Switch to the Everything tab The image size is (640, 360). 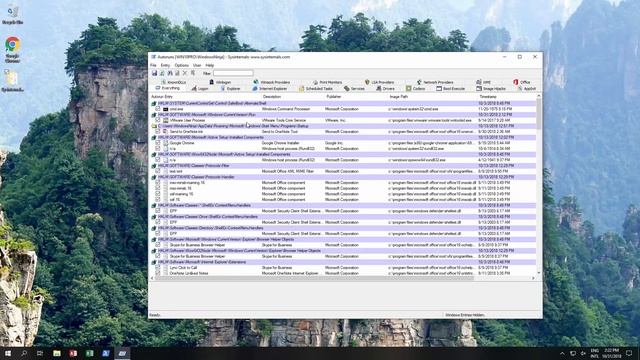[x=167, y=88]
